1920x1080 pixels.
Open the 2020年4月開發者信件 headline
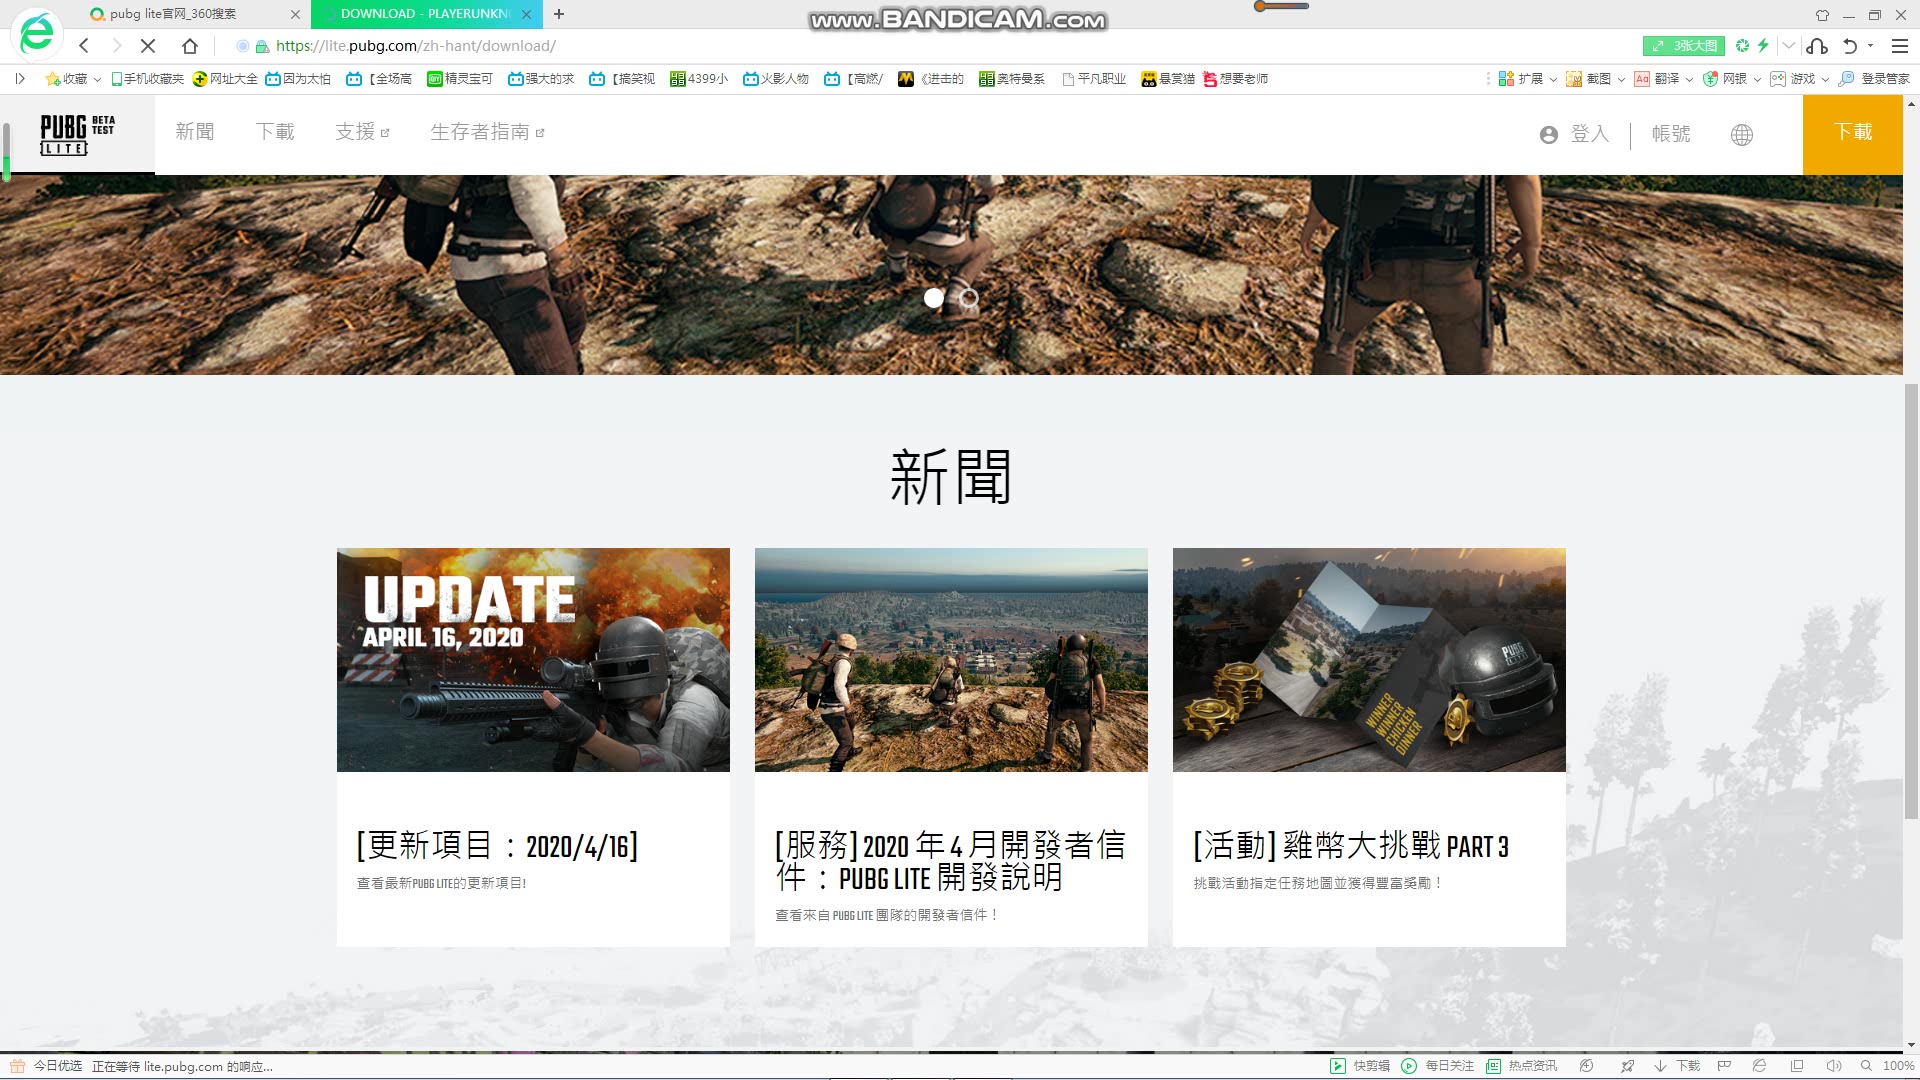[x=950, y=861]
